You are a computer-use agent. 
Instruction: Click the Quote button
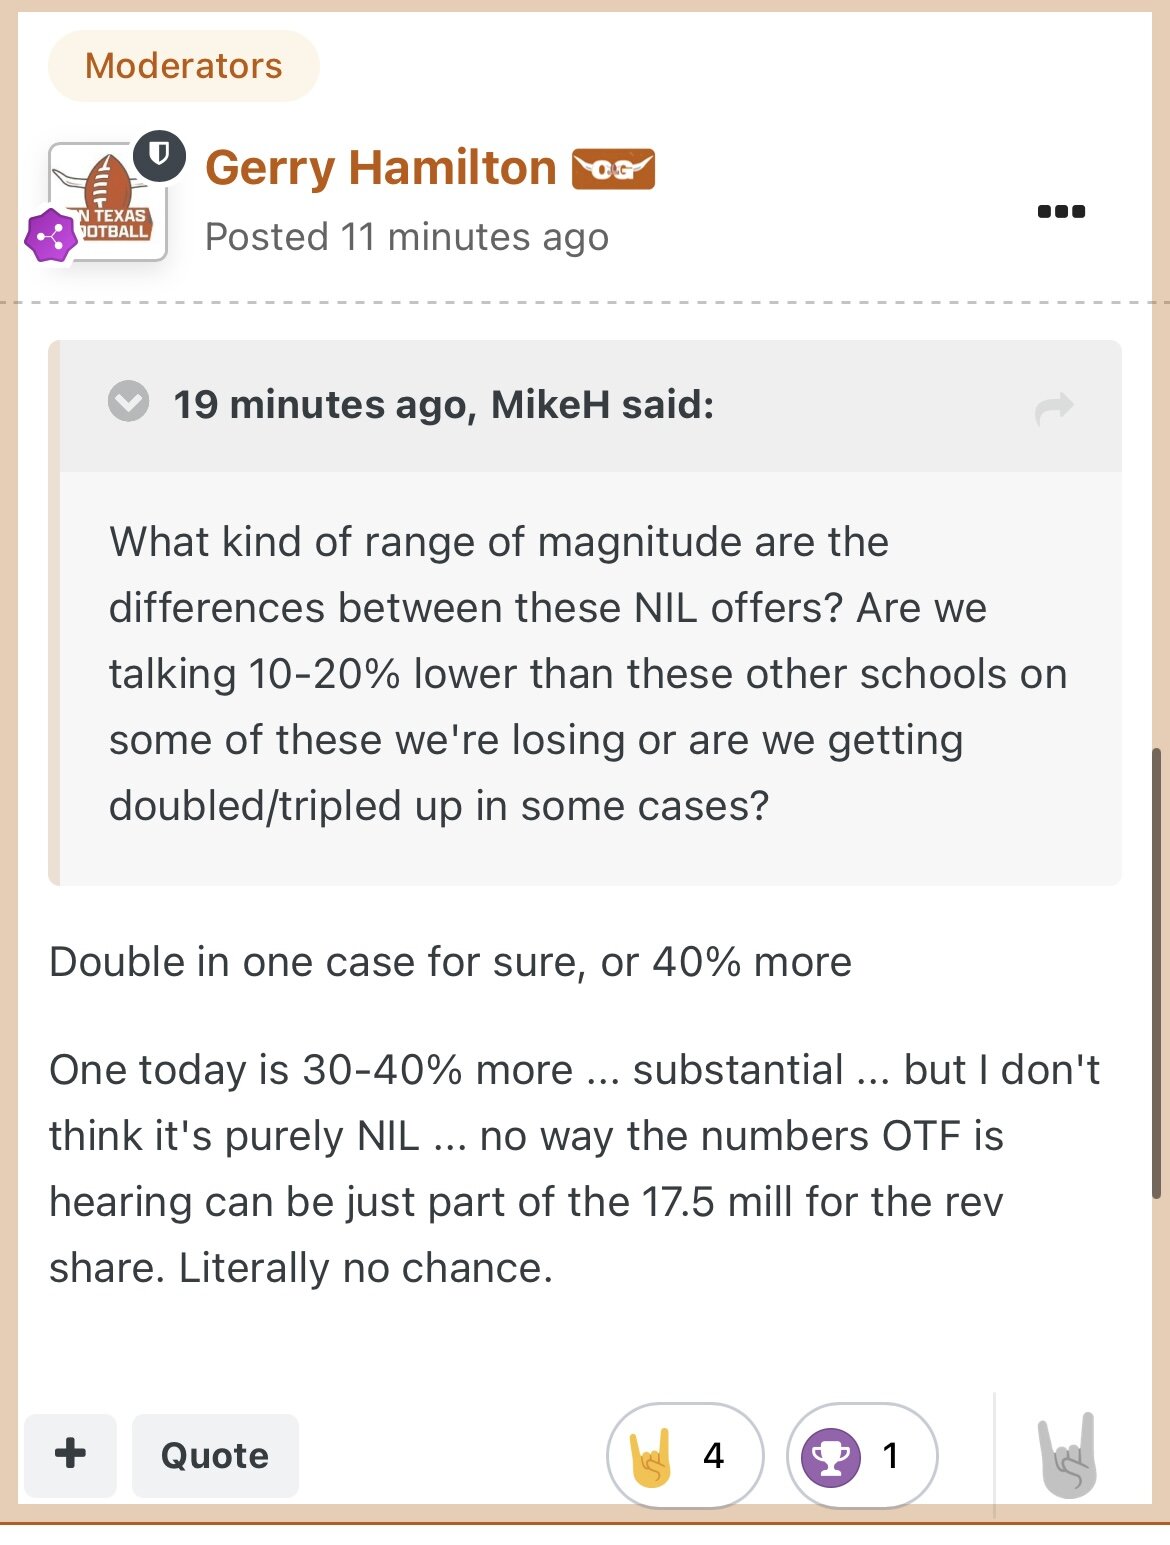pos(215,1455)
